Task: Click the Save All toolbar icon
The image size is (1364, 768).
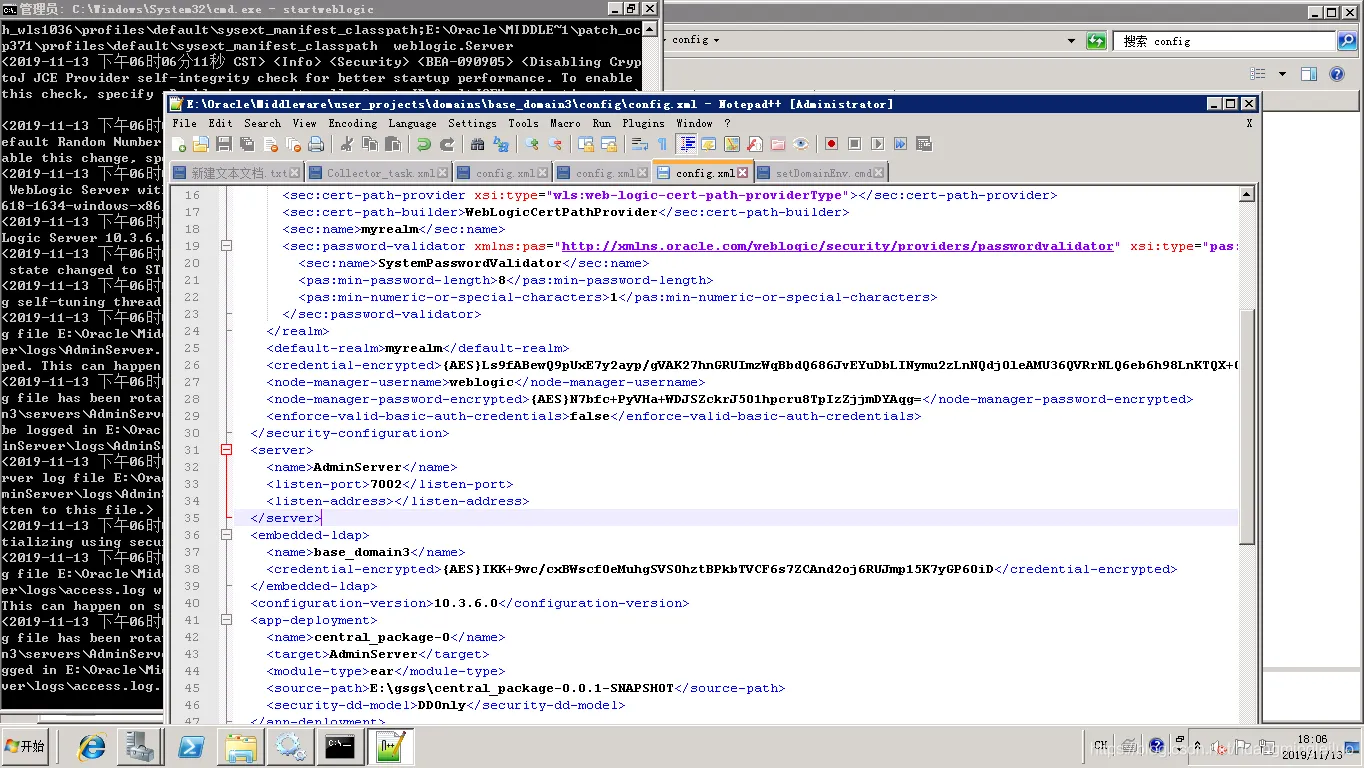Action: pos(246,144)
